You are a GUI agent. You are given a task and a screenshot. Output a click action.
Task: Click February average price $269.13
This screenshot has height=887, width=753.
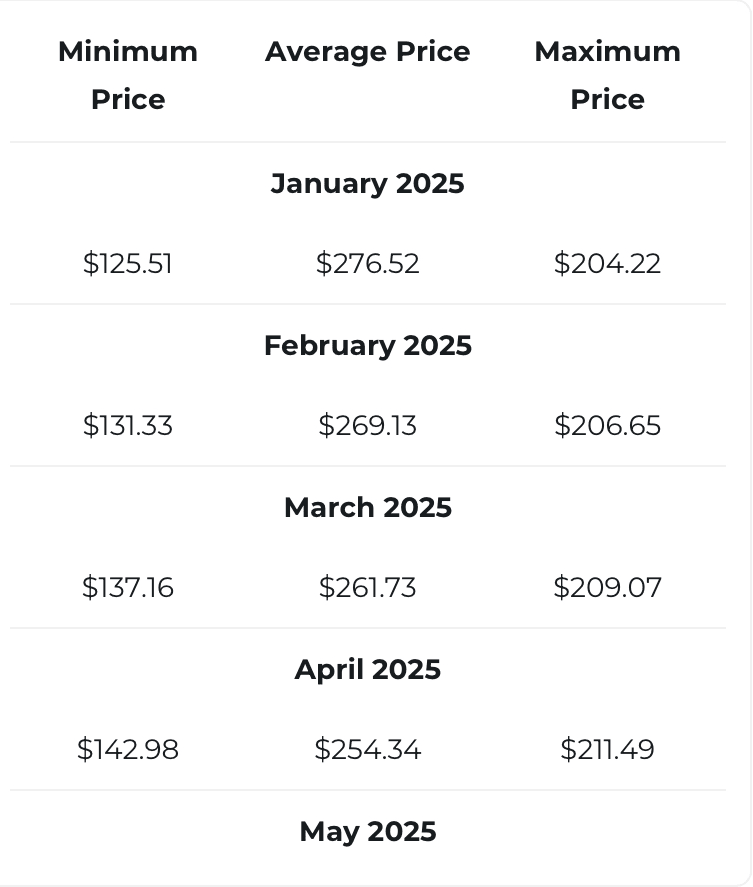(368, 425)
